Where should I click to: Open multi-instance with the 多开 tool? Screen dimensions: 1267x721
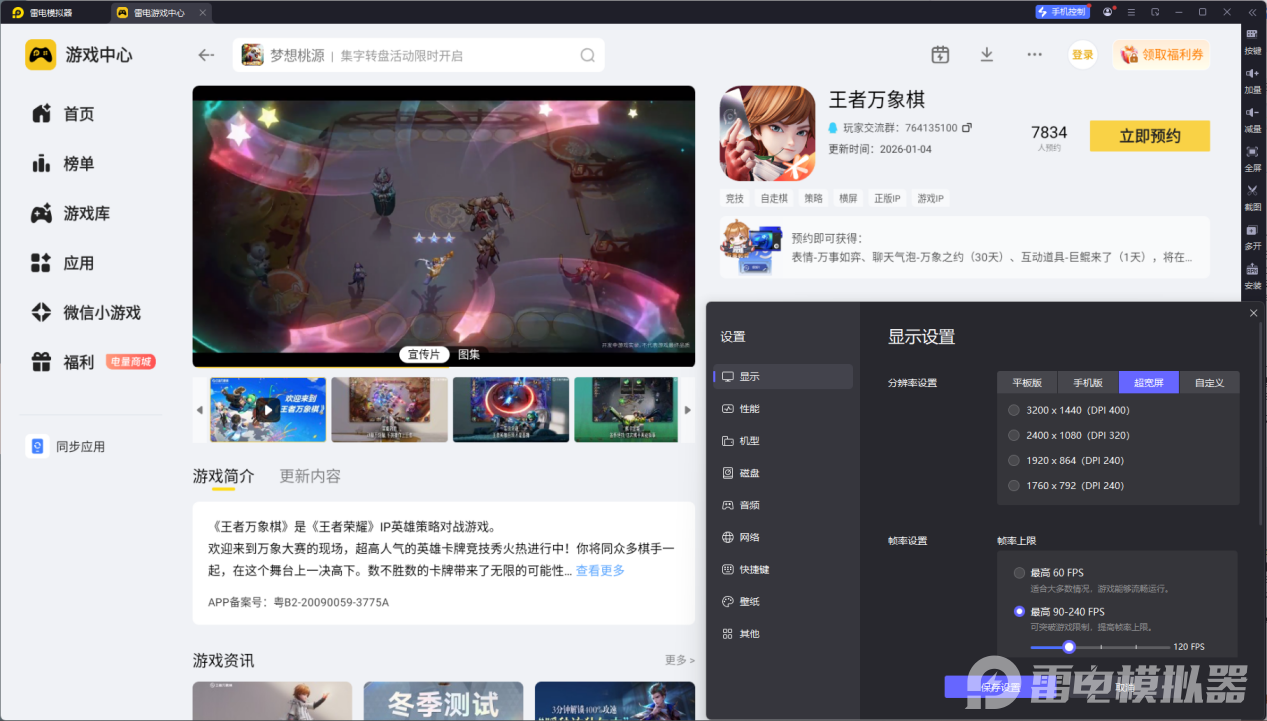[1252, 236]
